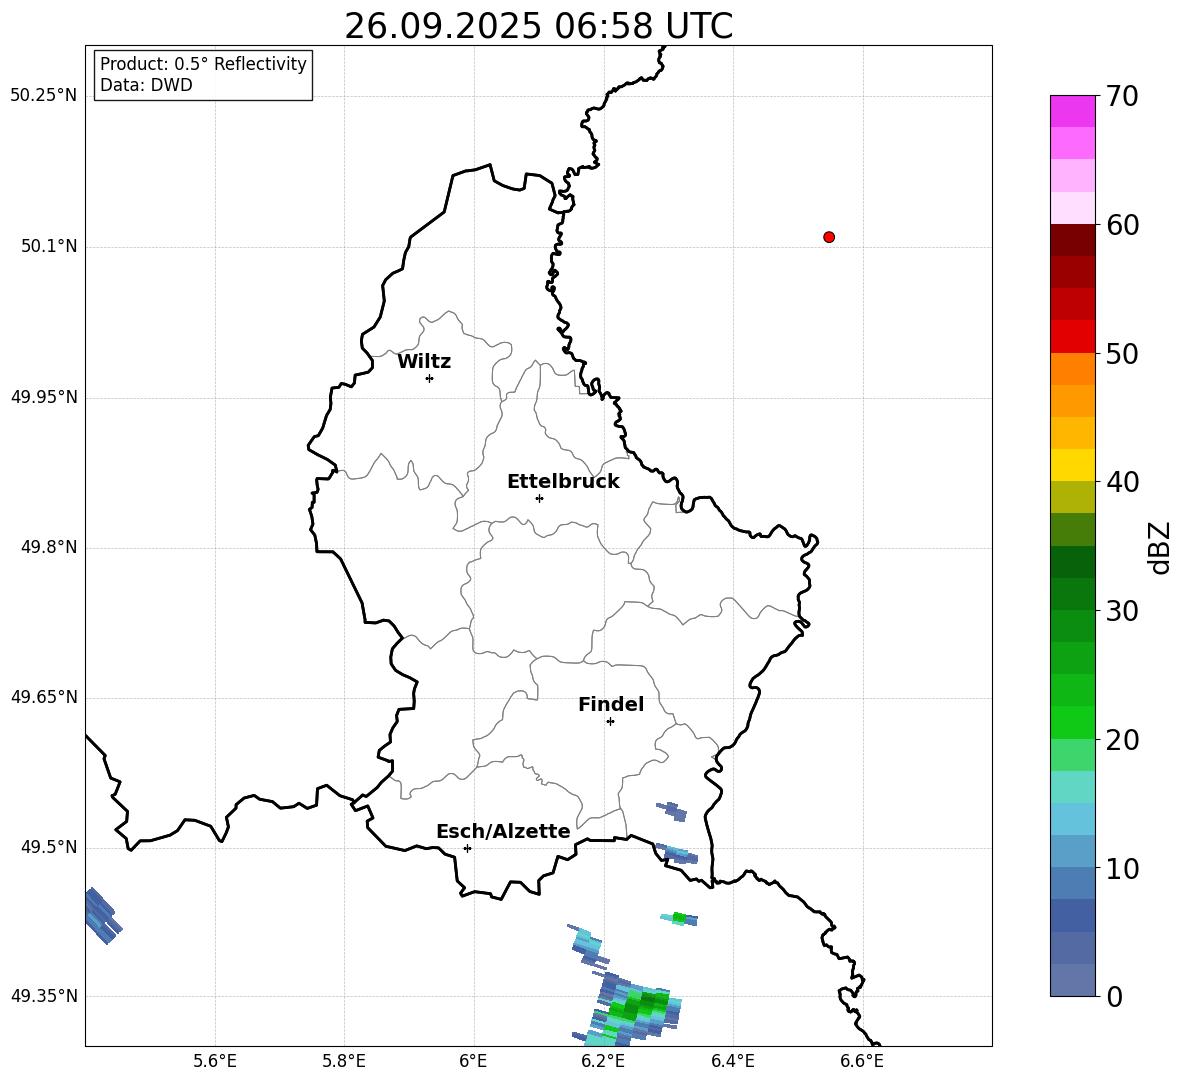Viewport: 1184px width, 1081px height.
Task: Click the 6°E longitude label
Action: coord(473,1061)
